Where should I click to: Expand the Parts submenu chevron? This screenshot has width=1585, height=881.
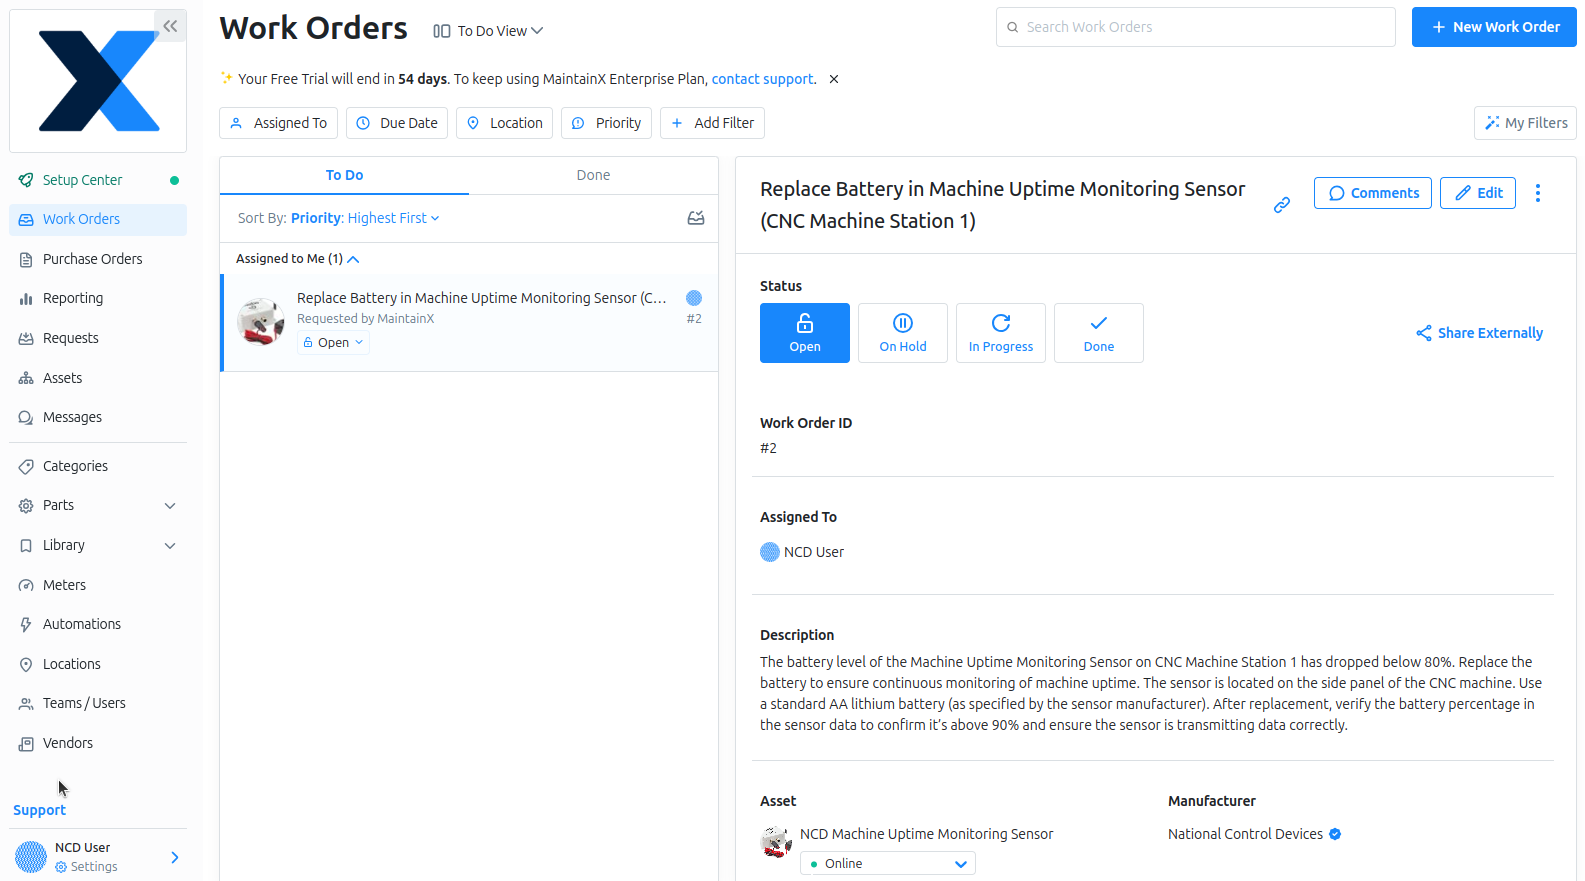170,506
